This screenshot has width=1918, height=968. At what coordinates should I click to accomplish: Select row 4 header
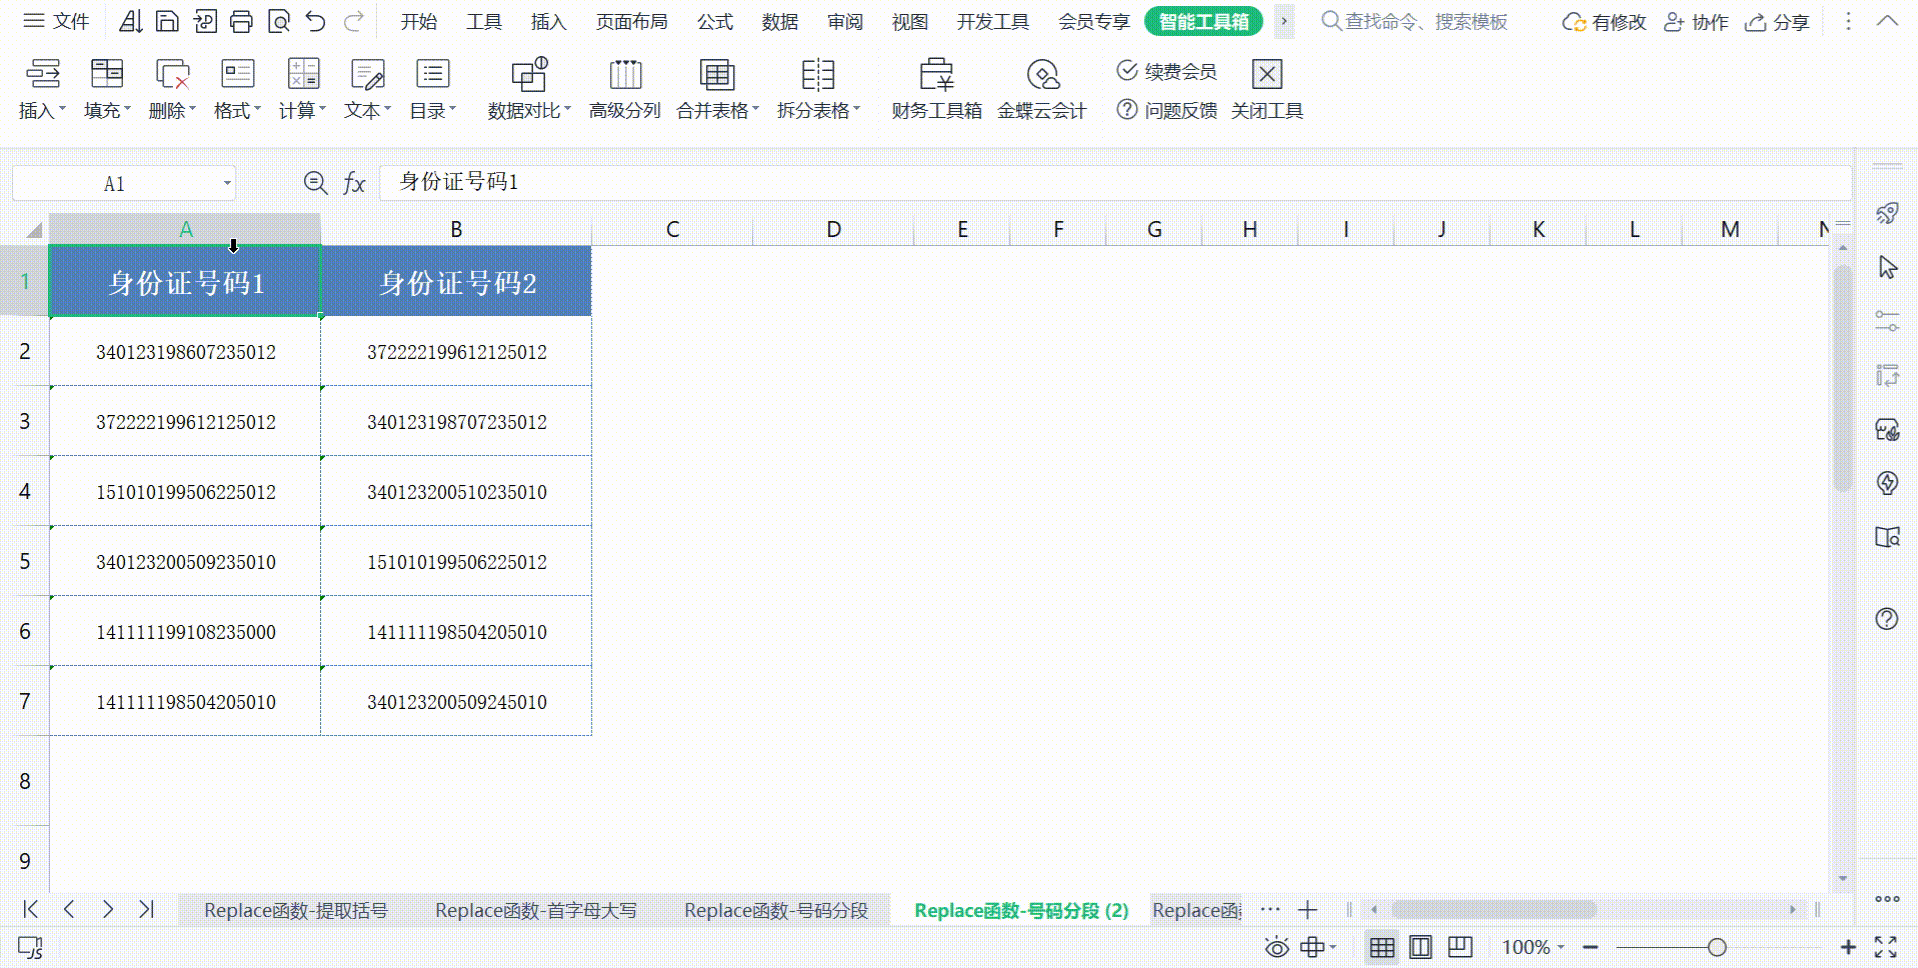coord(24,492)
